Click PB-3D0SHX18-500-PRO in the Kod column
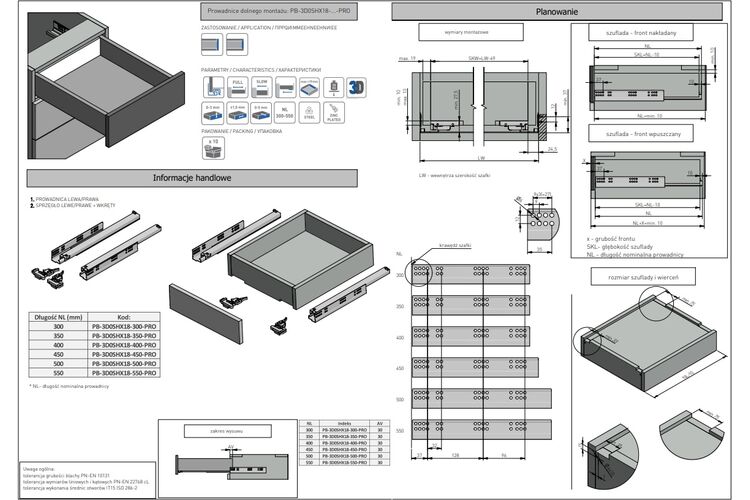This screenshot has height=500, width=750. click(124, 364)
